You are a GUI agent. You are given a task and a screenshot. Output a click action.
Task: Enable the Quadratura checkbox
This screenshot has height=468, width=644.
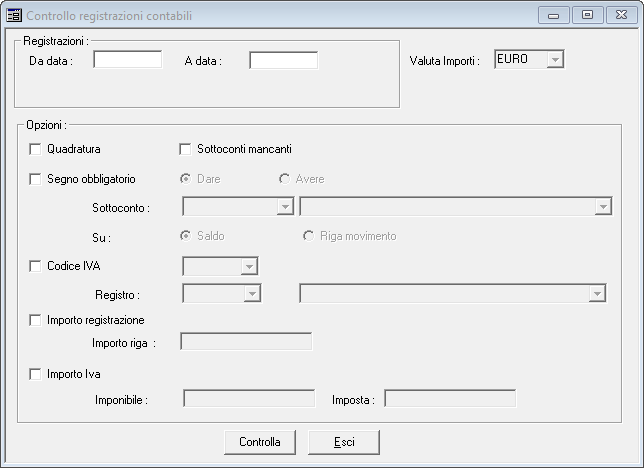pos(35,149)
